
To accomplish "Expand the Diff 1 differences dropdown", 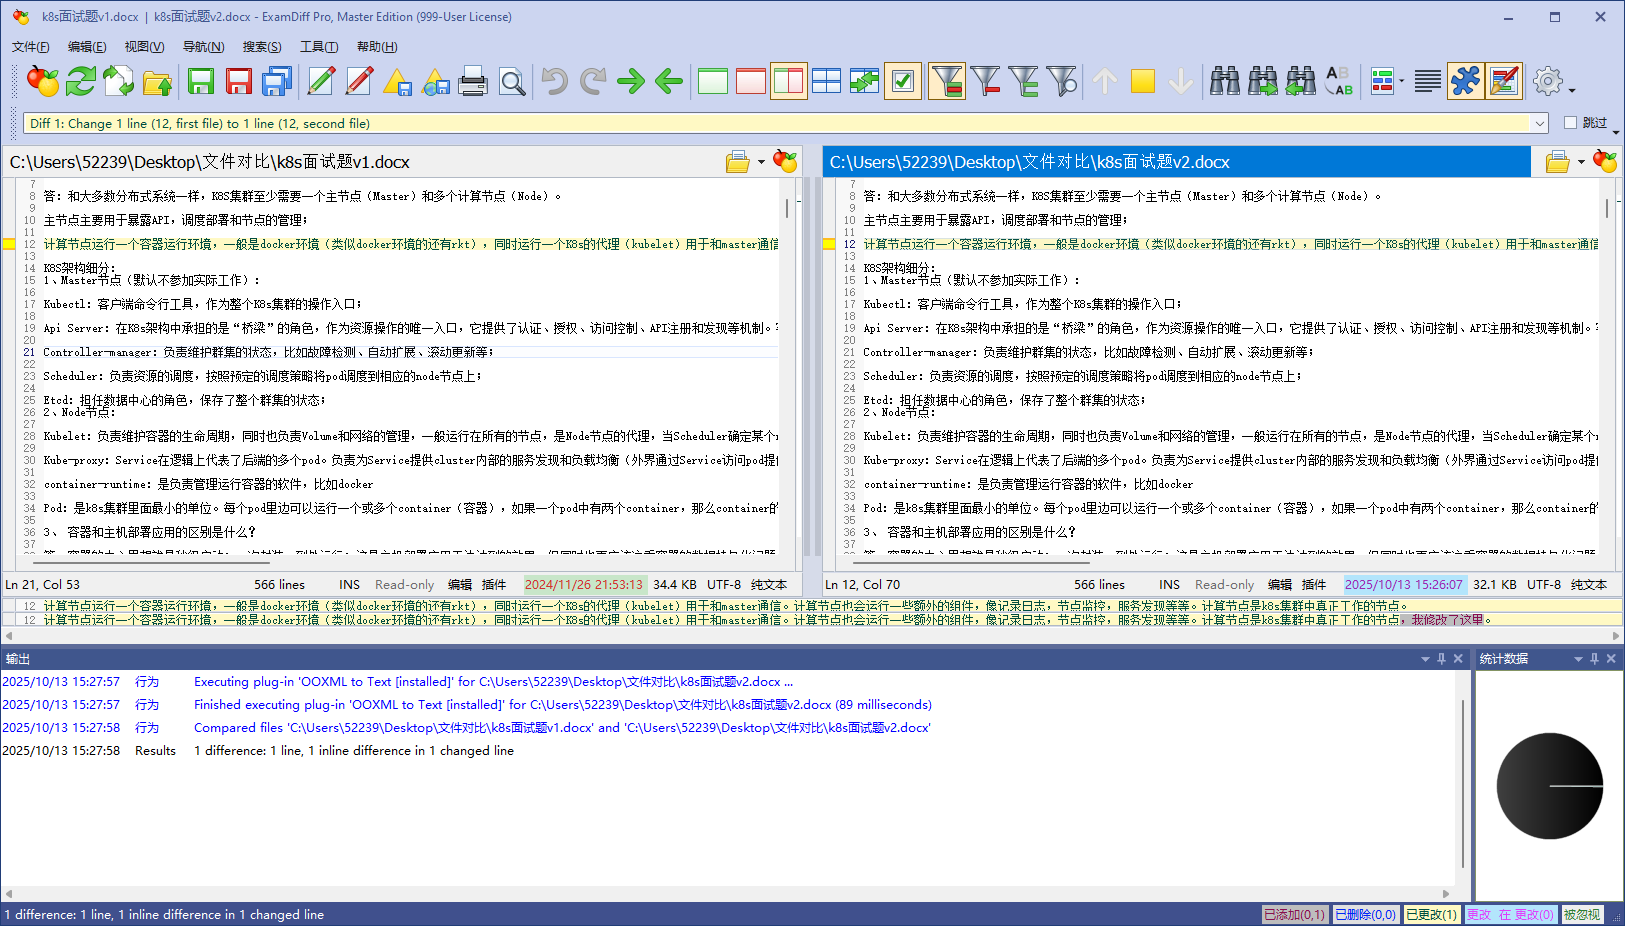I will tap(1540, 123).
